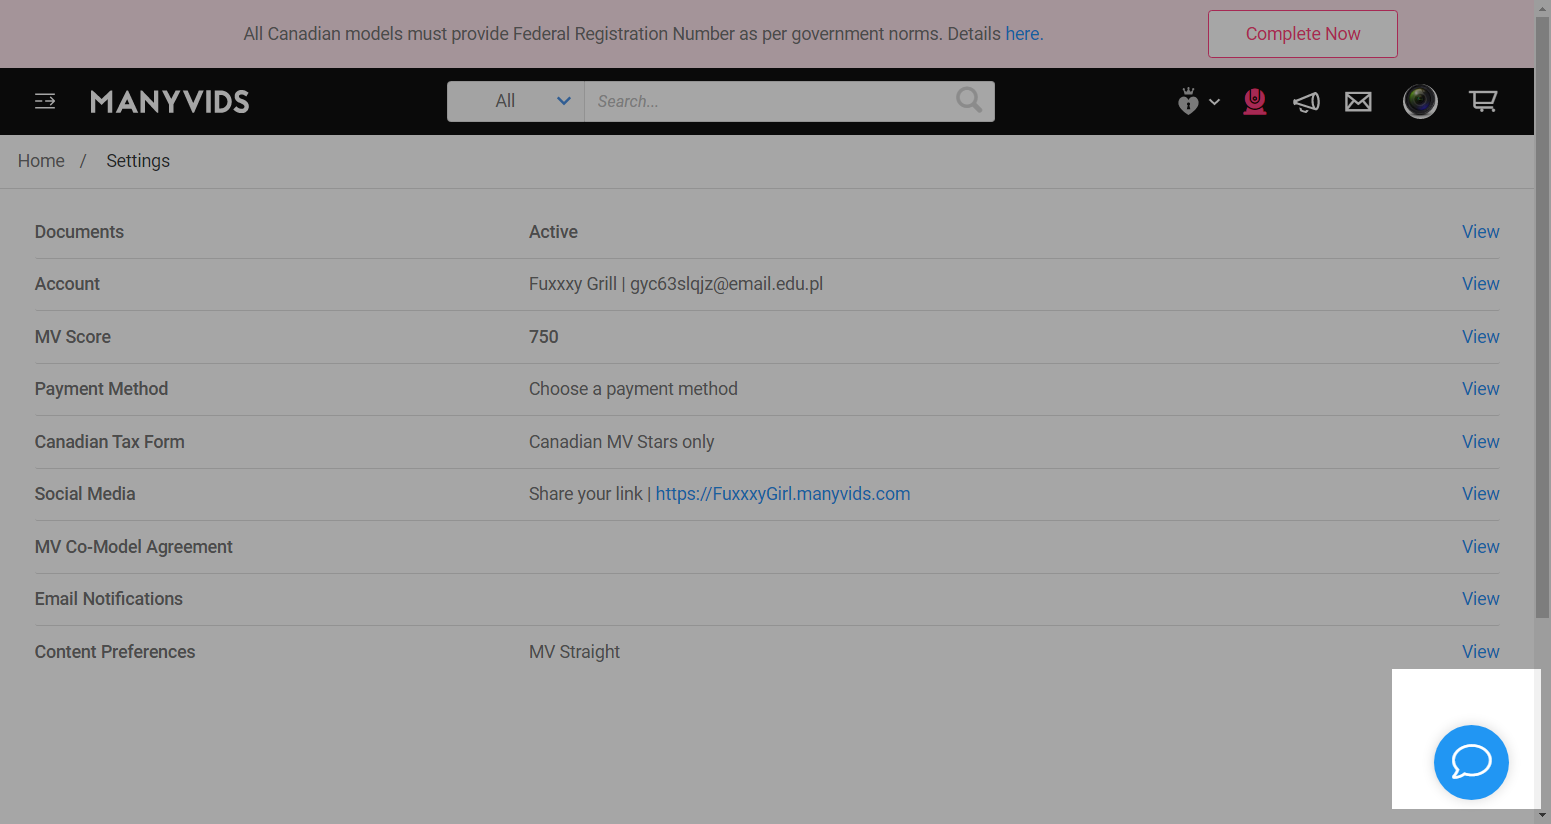Click the profile avatar thumbnail
This screenshot has width=1551, height=824.
(x=1420, y=101)
